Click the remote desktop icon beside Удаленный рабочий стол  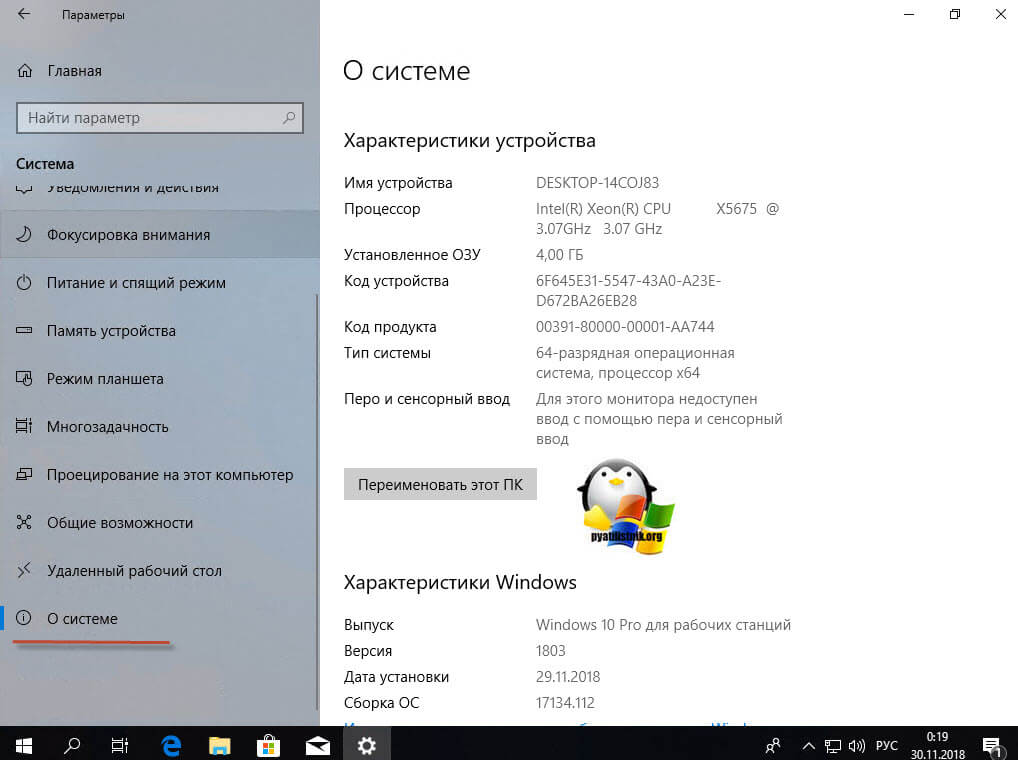[24, 570]
